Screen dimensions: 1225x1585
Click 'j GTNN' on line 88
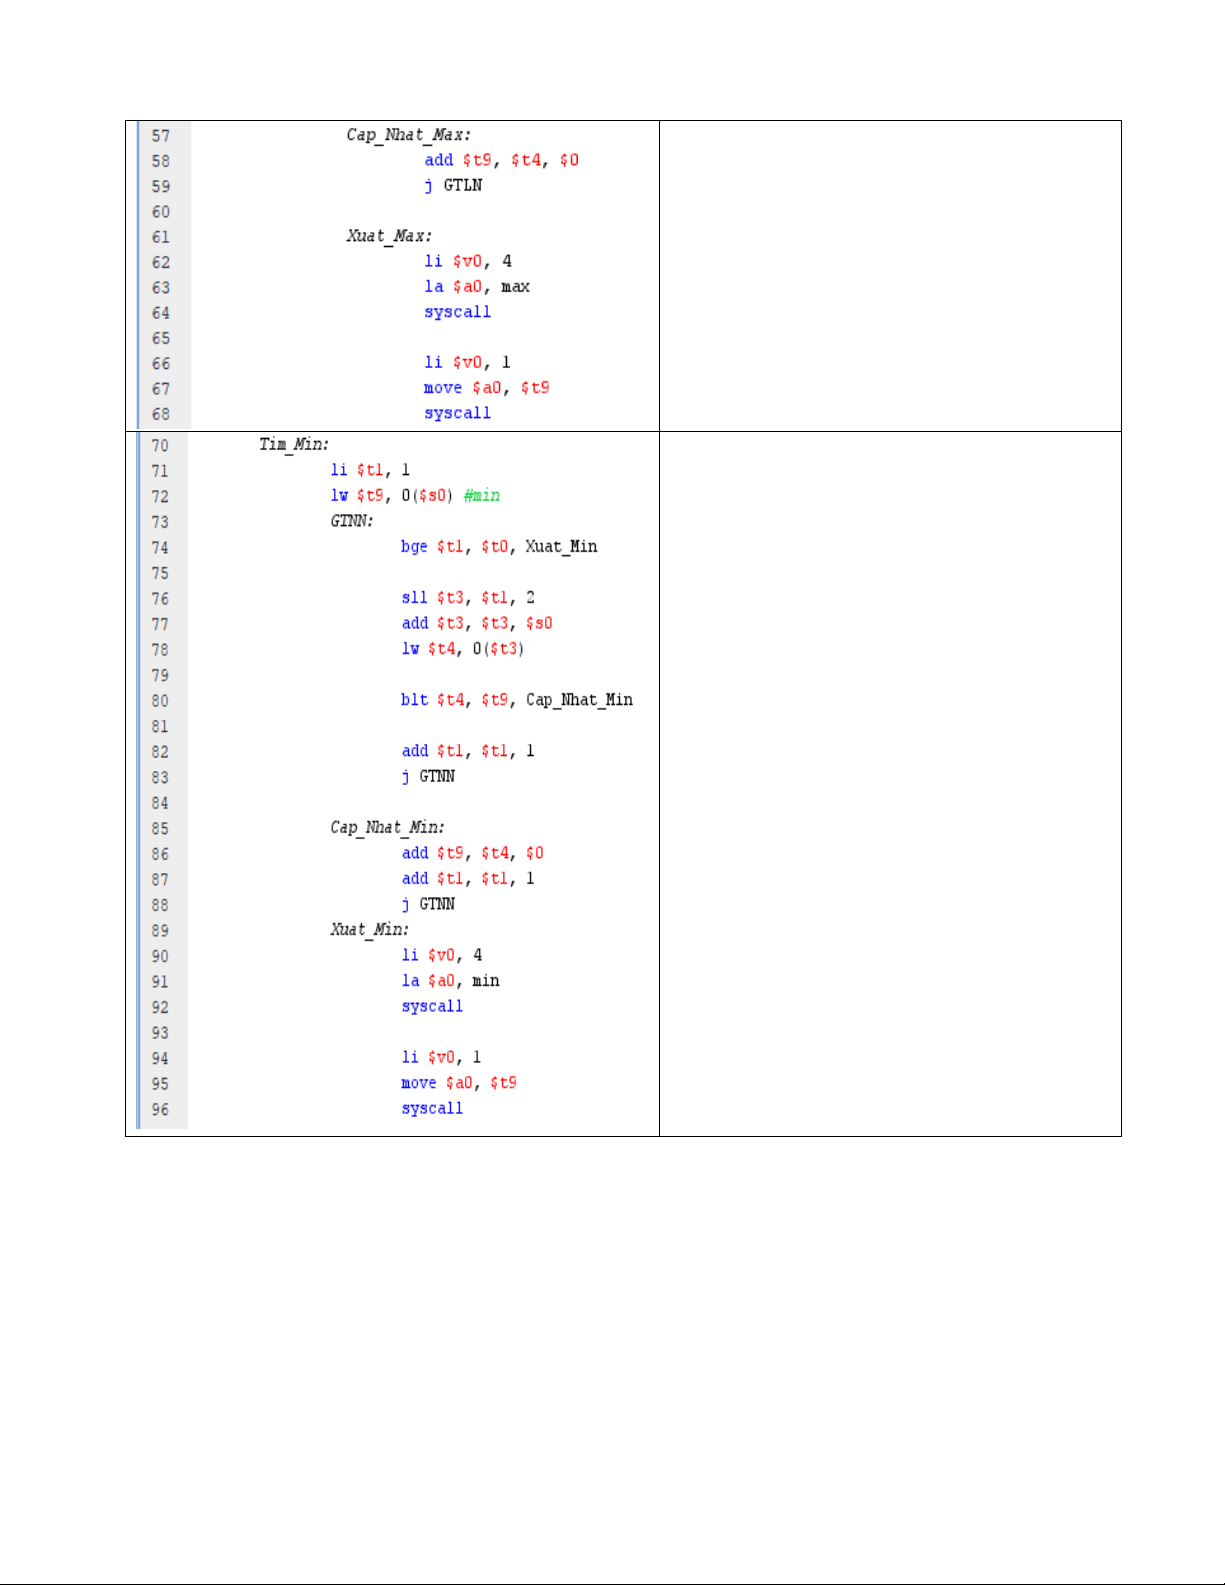coord(428,904)
